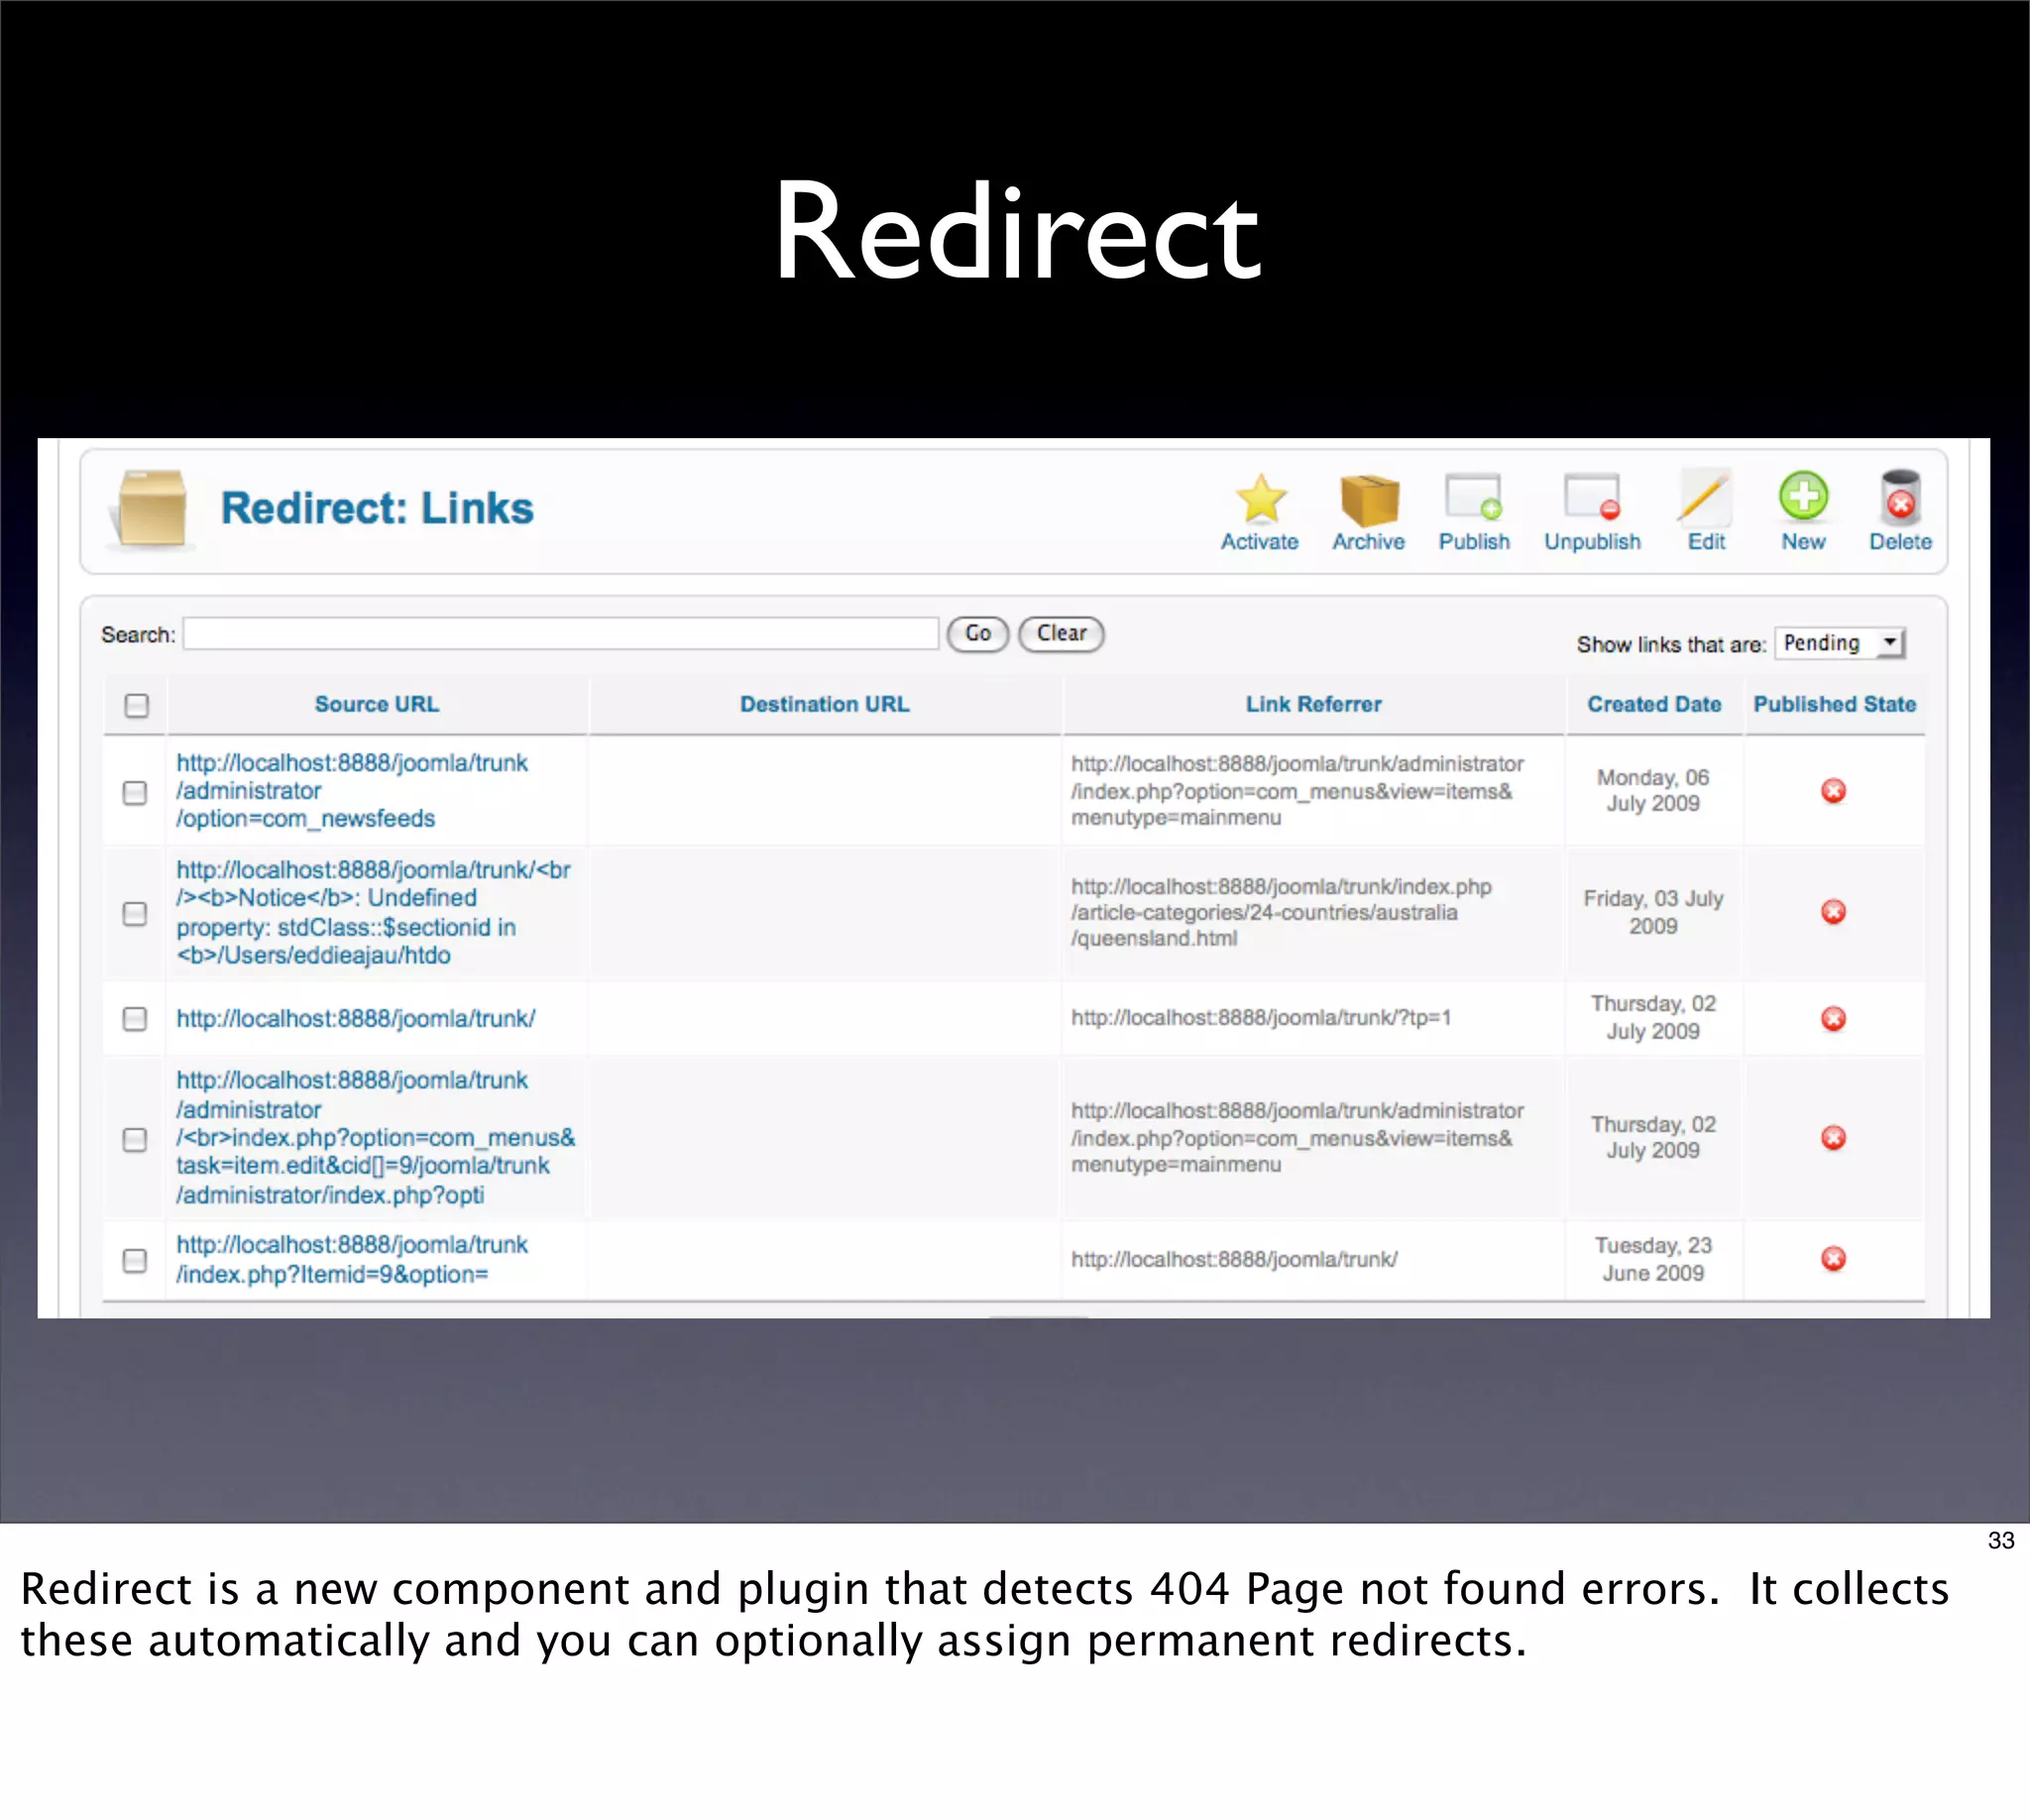Sort by Destination URL column header
Screen dimensions: 2030x1820
(x=825, y=704)
